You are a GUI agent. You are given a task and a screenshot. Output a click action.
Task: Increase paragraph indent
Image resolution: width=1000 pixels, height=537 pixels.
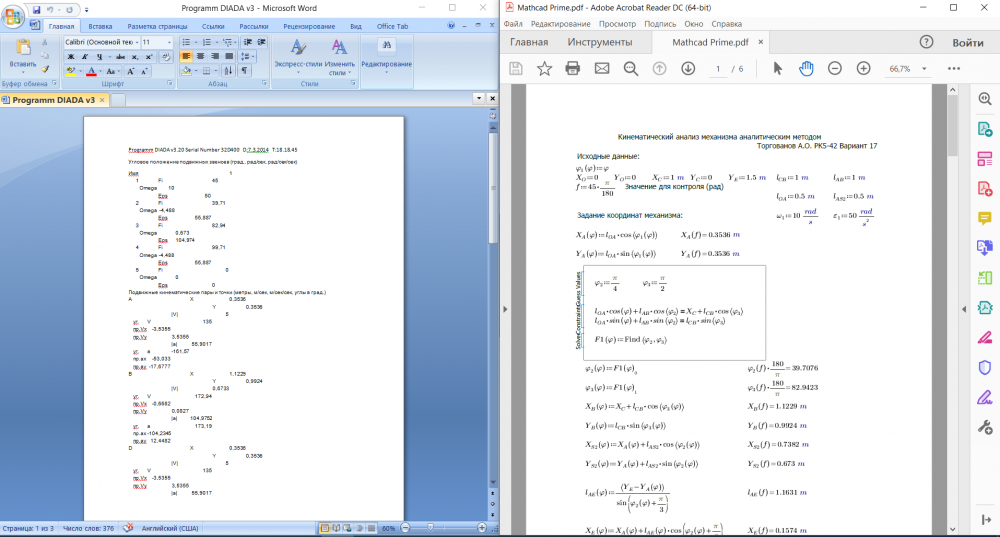261,42
